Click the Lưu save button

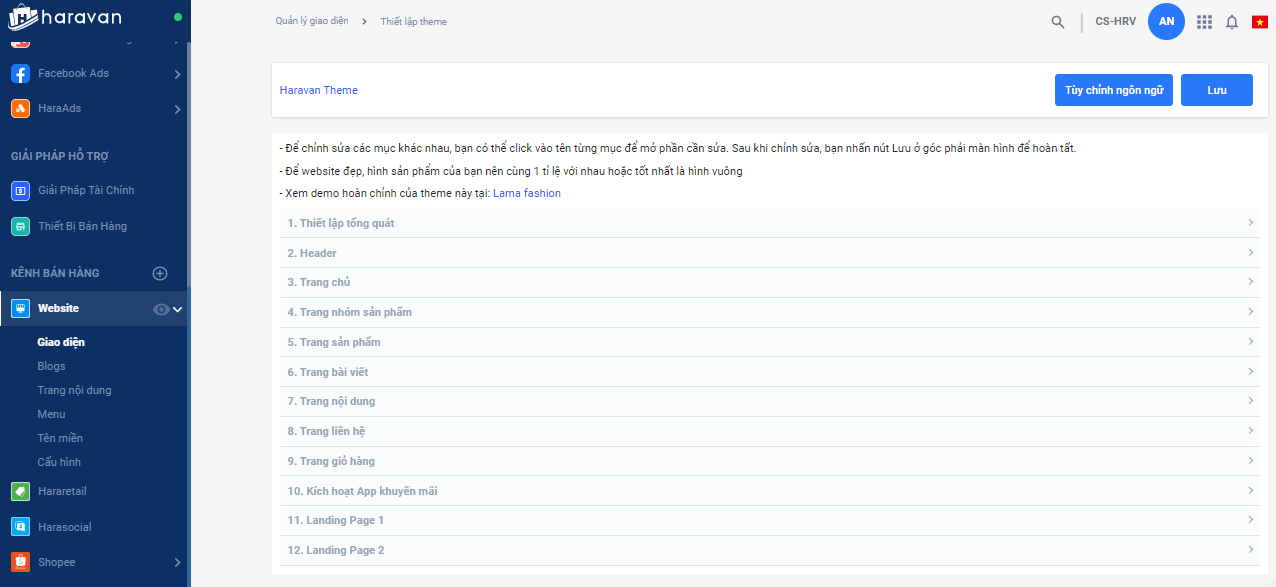click(1216, 90)
